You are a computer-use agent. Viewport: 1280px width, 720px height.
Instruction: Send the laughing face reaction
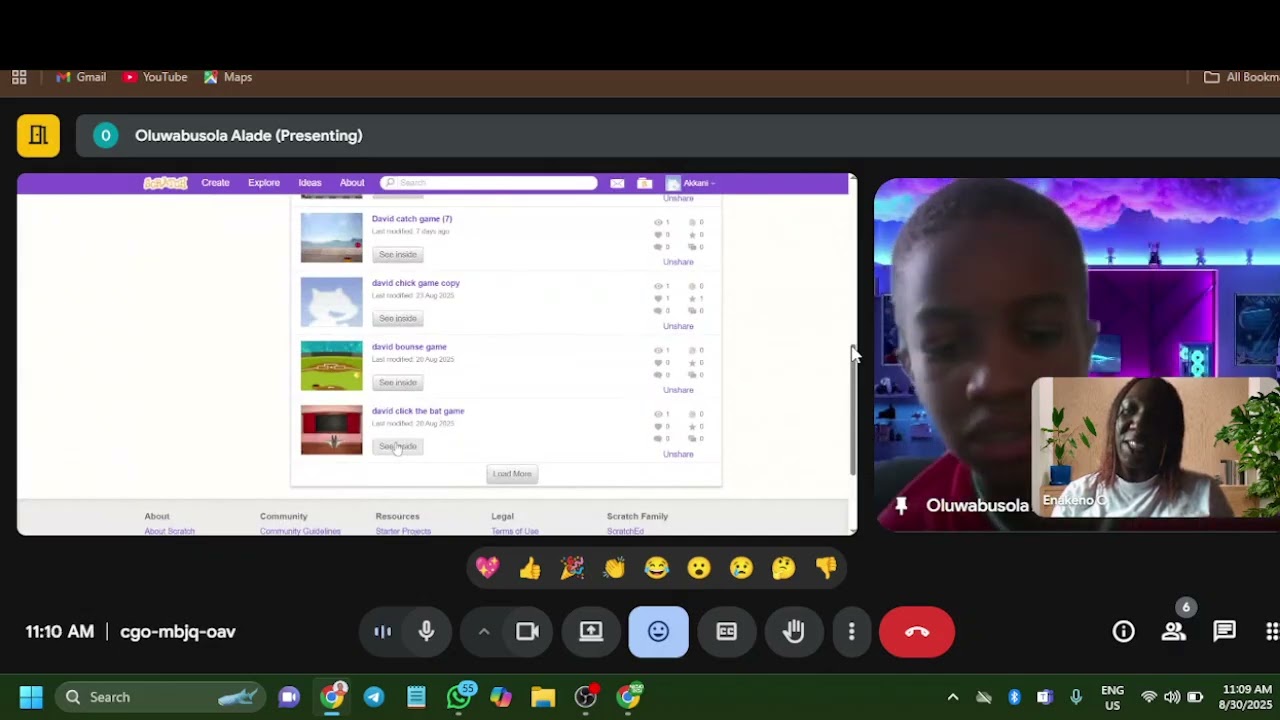point(657,568)
